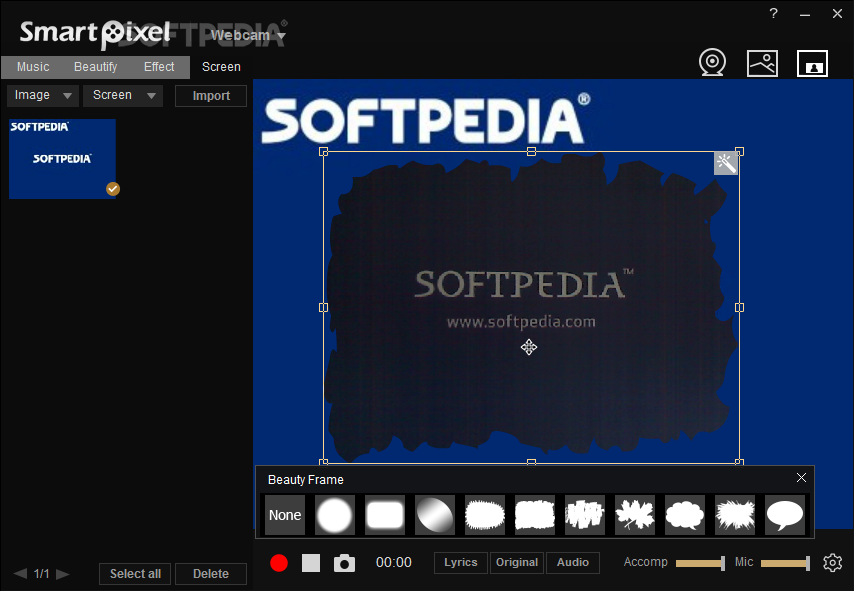Screen dimensions: 854x591
Task: Adjust the Mic volume slider
Action: pyautogui.click(x=785, y=563)
